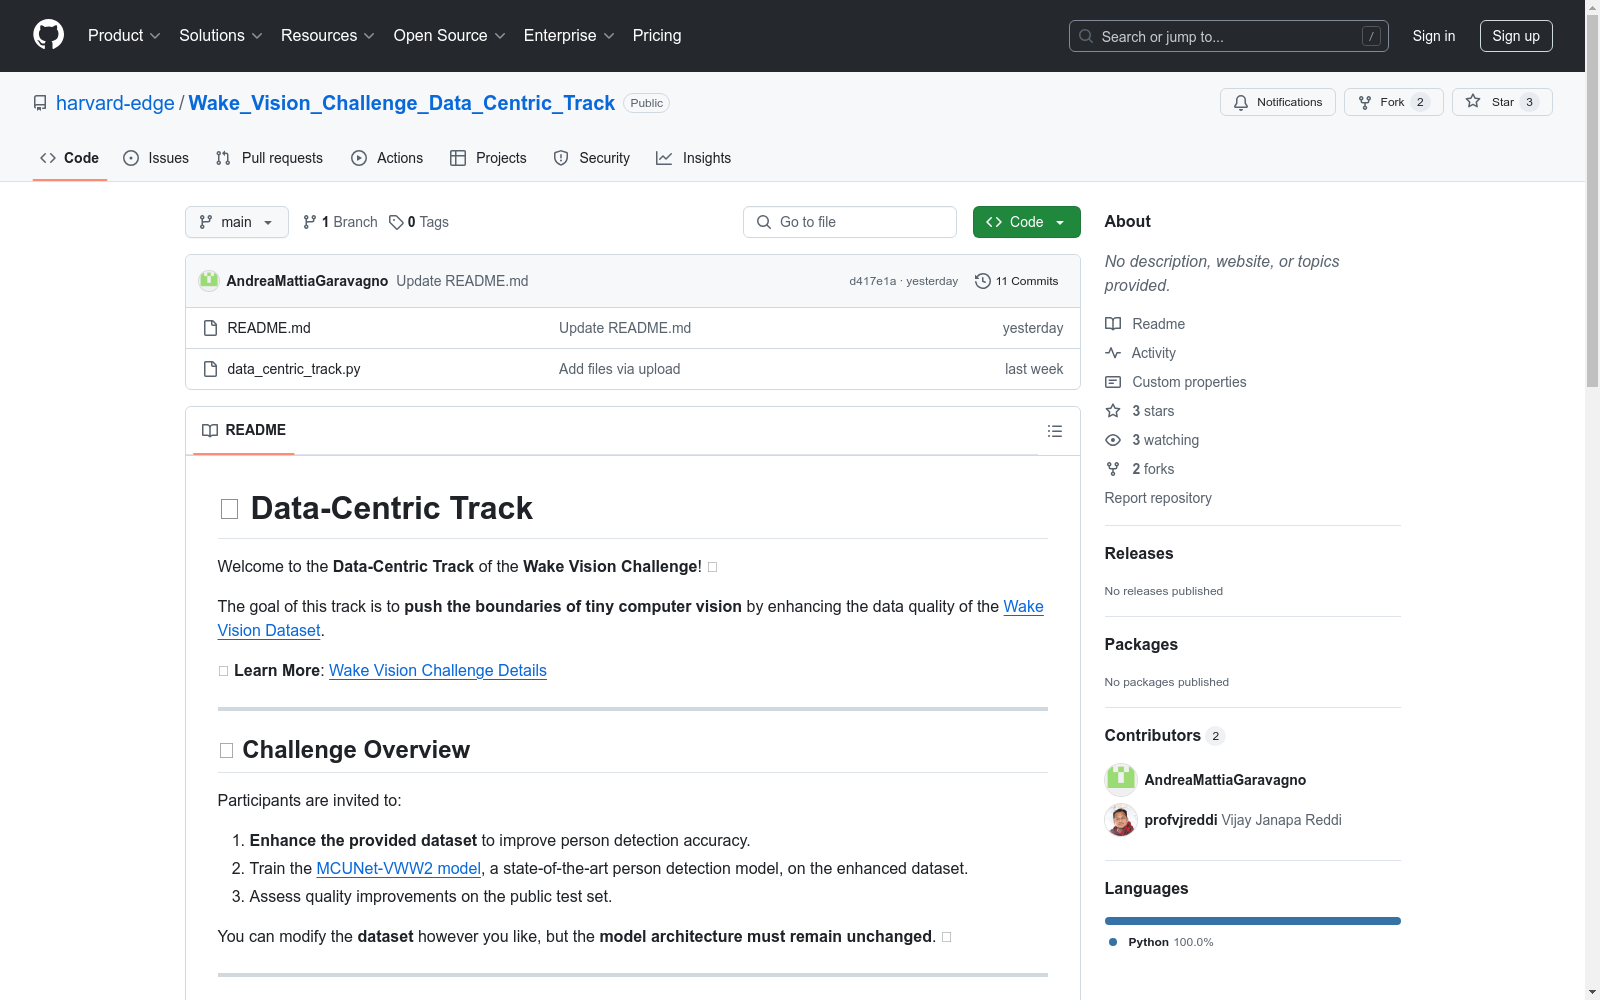Click the Fork icon button
The image size is (1600, 1000).
1393,102
